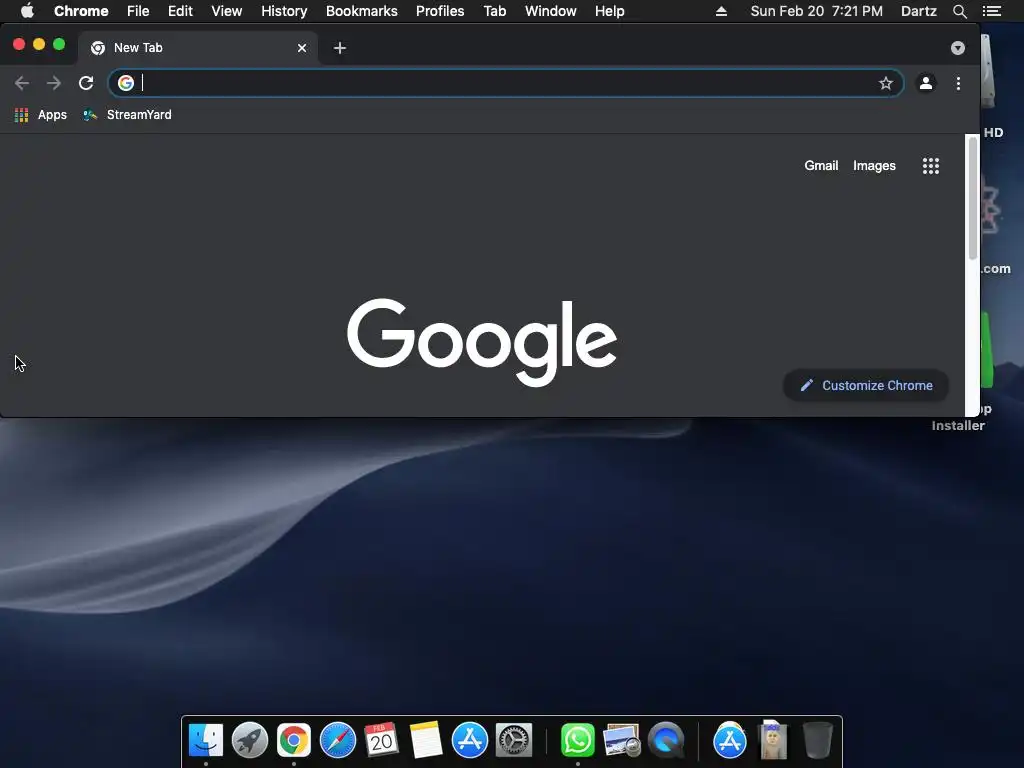
Task: Click the Google logo
Action: (482, 342)
